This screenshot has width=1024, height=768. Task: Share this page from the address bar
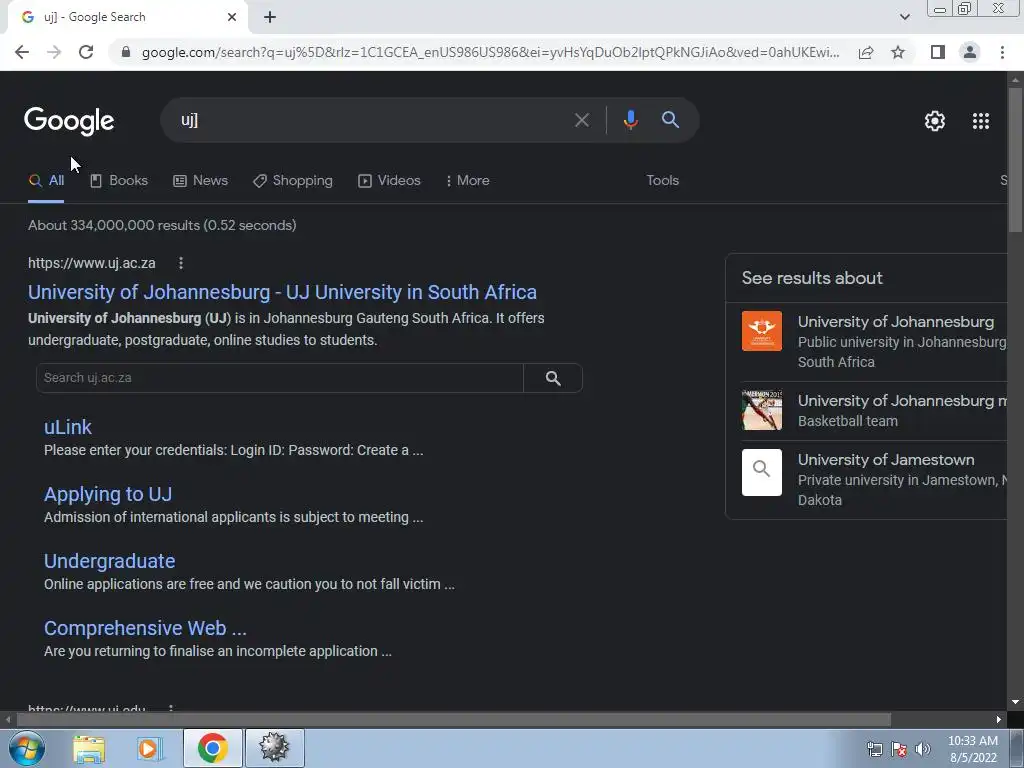pos(866,52)
